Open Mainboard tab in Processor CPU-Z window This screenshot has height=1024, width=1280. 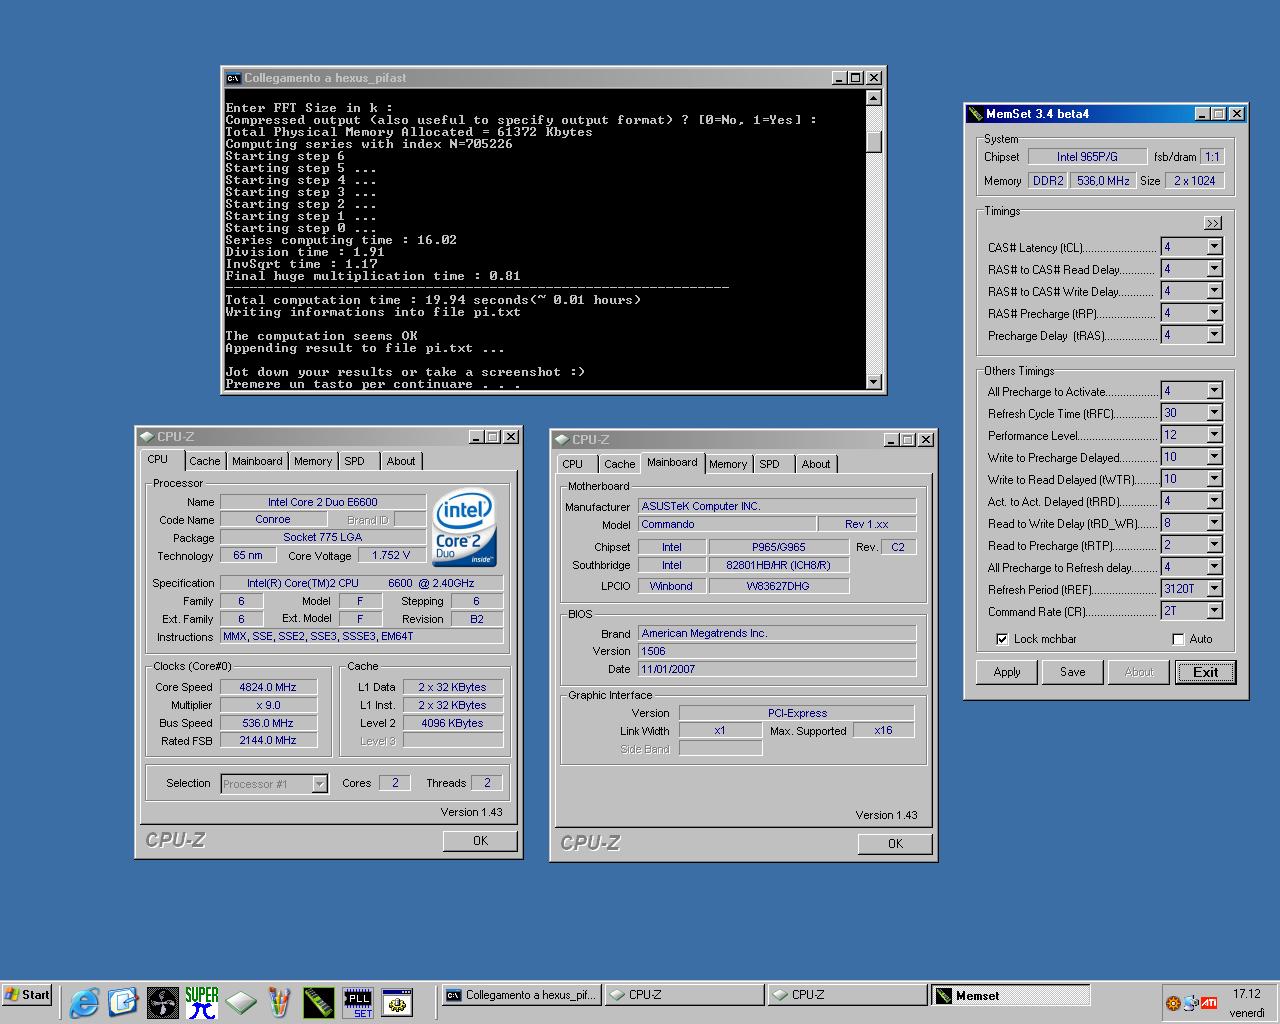tap(257, 461)
